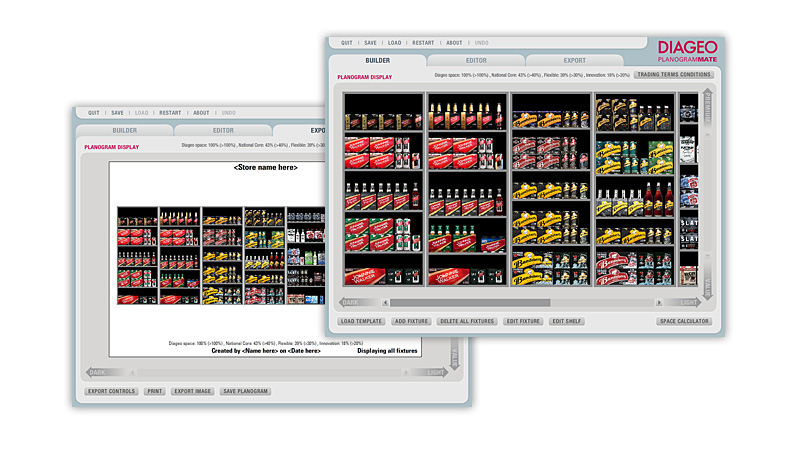Open the Space Calculator
Viewport: 800px width, 450px height.
click(x=684, y=321)
